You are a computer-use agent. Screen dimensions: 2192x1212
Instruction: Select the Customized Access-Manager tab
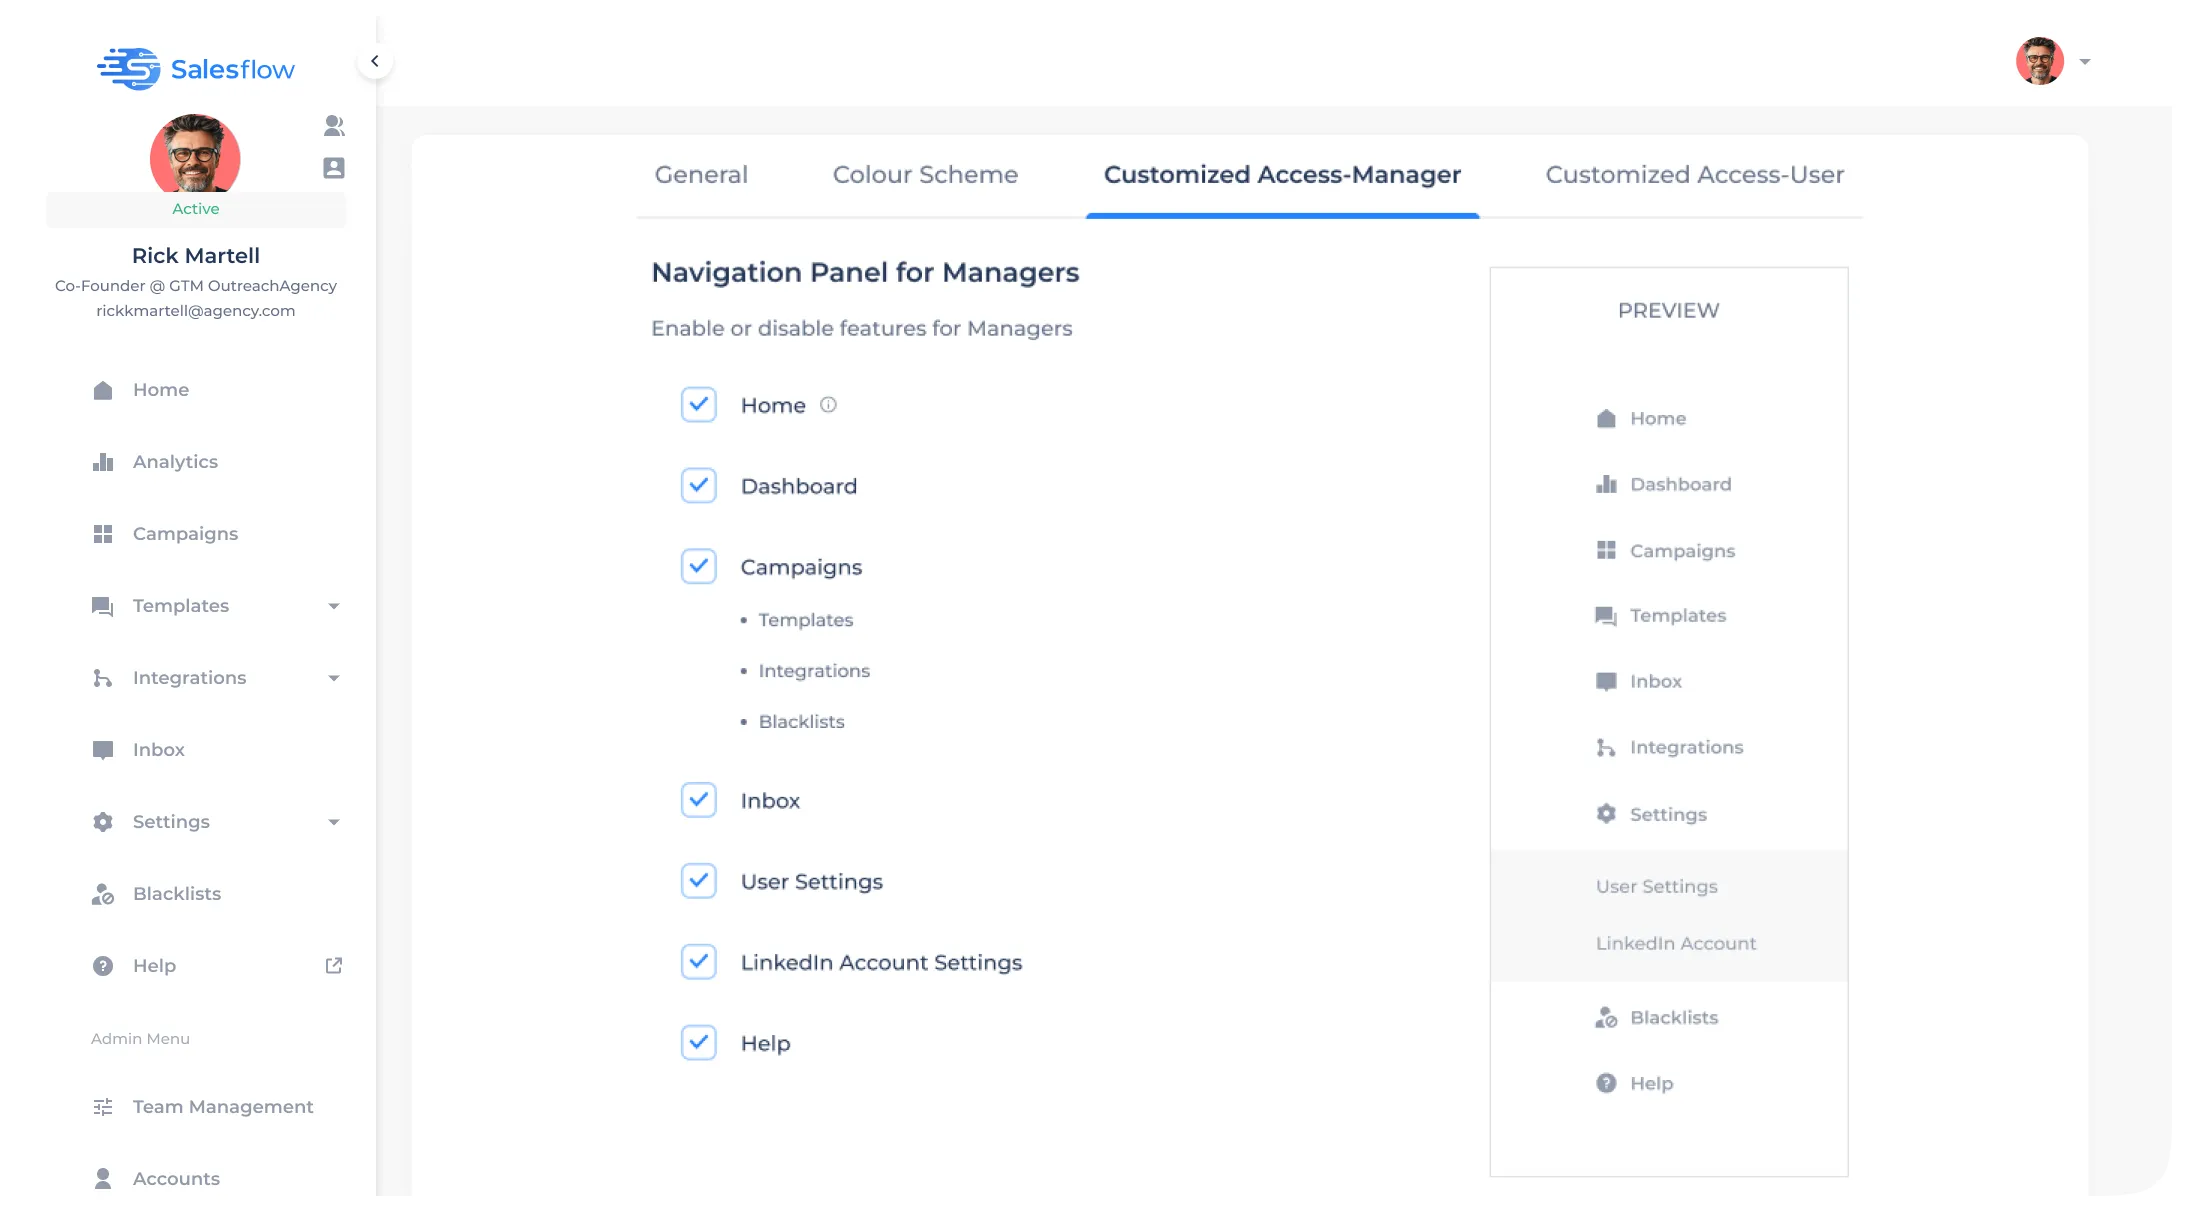pyautogui.click(x=1282, y=175)
